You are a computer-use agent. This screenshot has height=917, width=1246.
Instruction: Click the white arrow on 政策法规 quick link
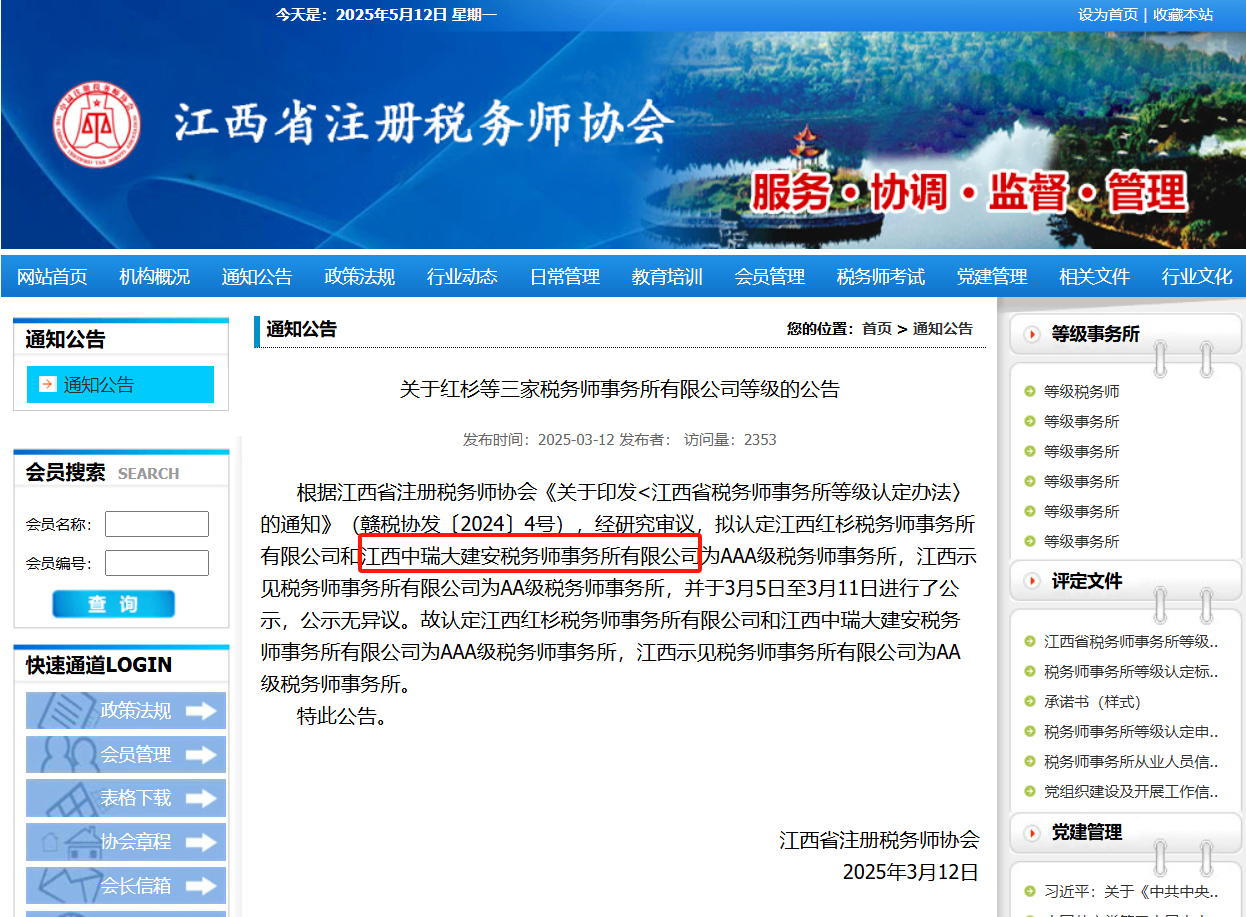click(201, 711)
